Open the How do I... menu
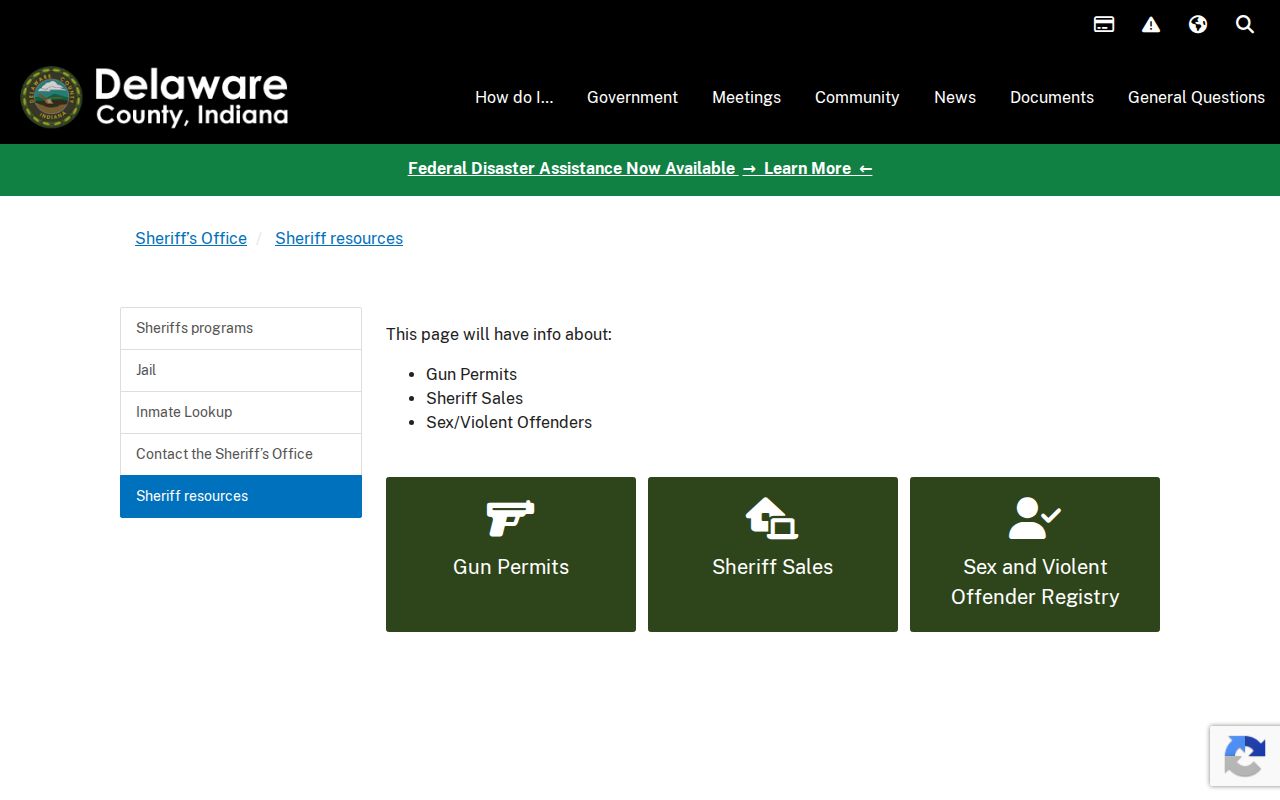 point(514,97)
